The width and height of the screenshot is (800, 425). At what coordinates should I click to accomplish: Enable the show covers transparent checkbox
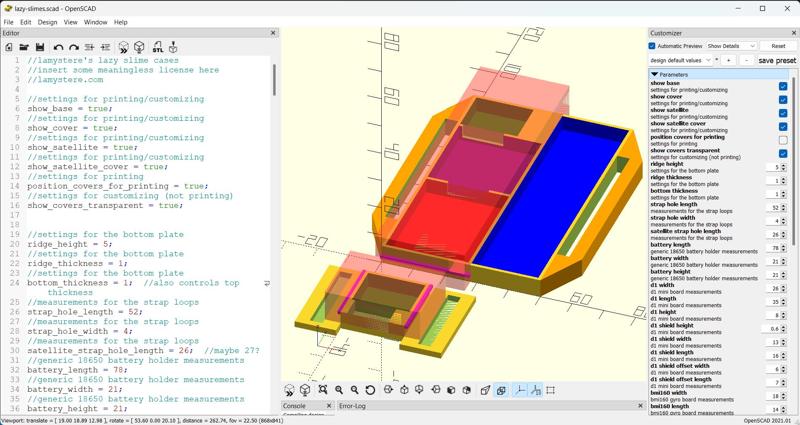[x=782, y=154]
